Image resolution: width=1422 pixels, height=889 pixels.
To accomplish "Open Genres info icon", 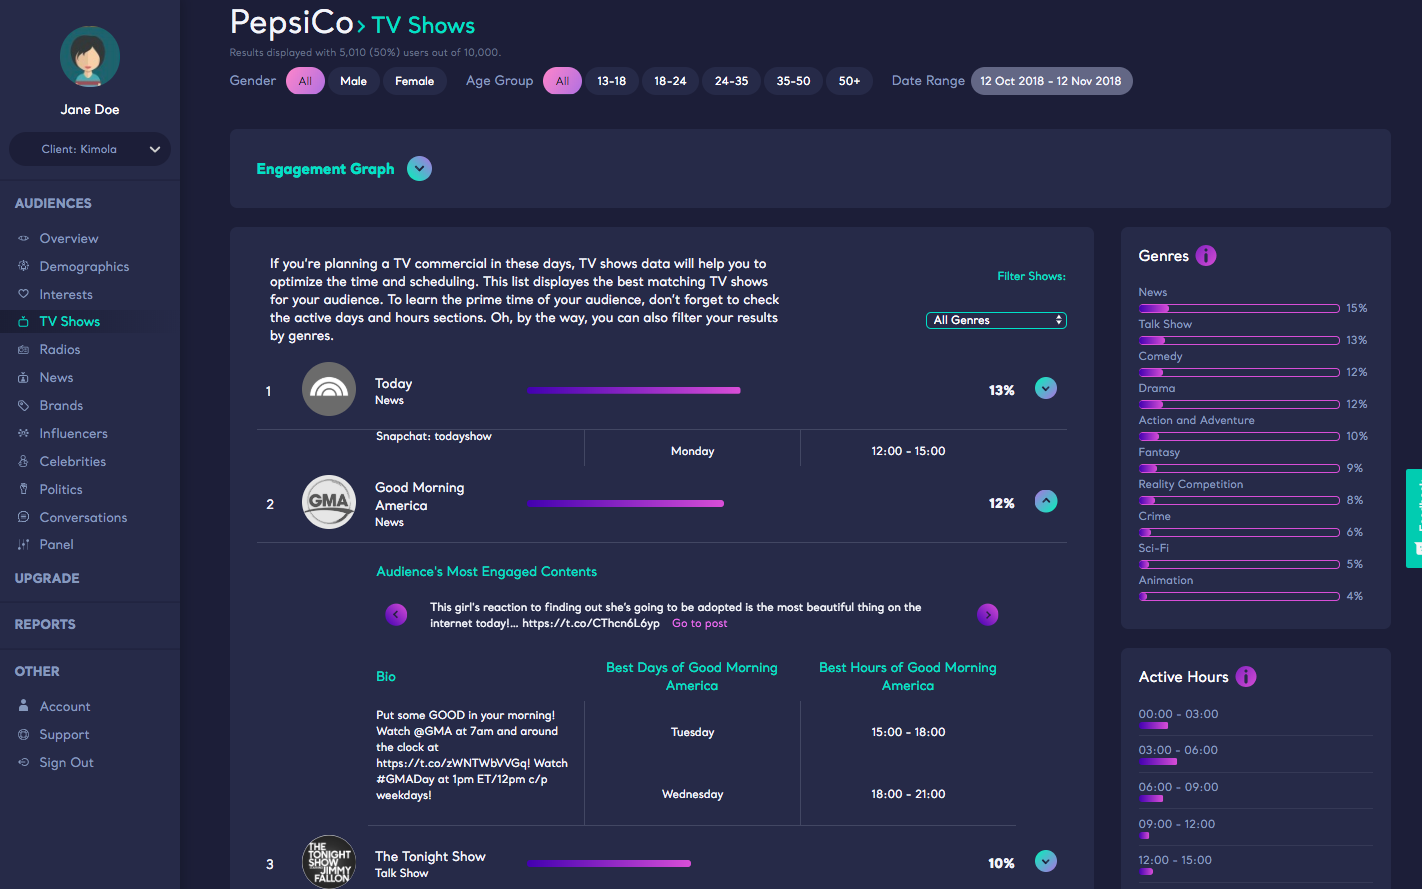I will click(1206, 256).
